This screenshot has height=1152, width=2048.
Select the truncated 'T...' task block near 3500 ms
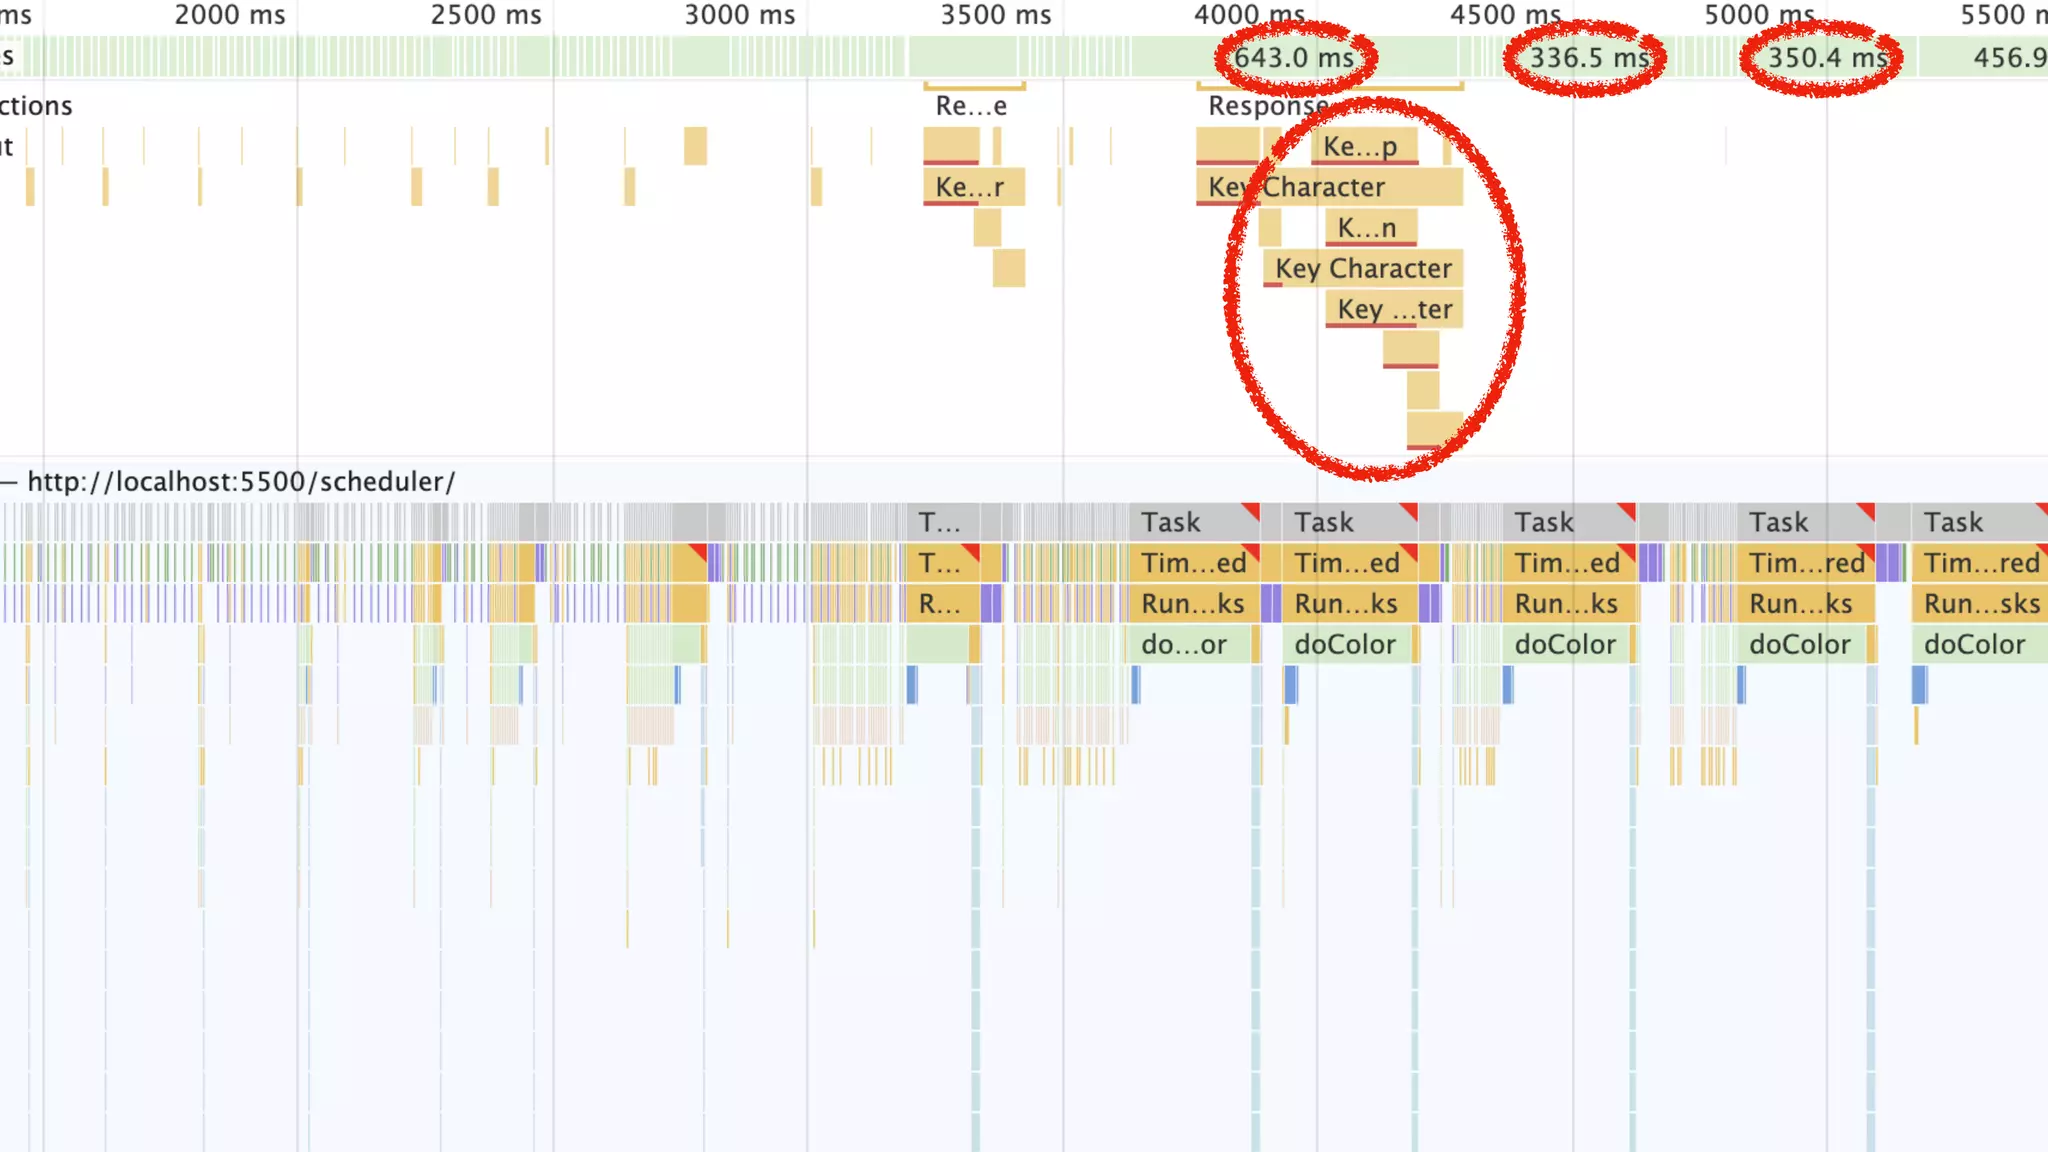[x=942, y=522]
